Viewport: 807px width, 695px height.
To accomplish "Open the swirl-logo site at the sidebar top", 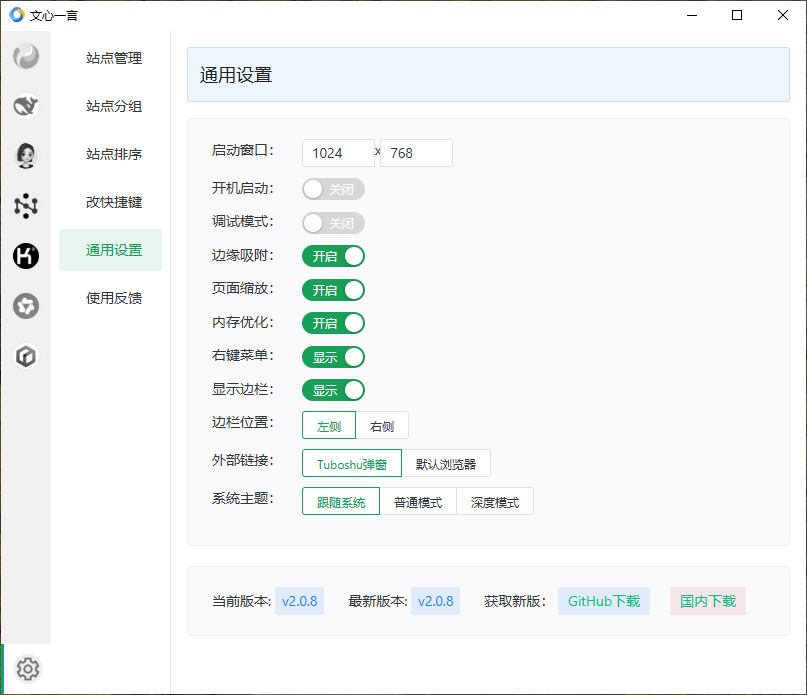I will tap(26, 56).
